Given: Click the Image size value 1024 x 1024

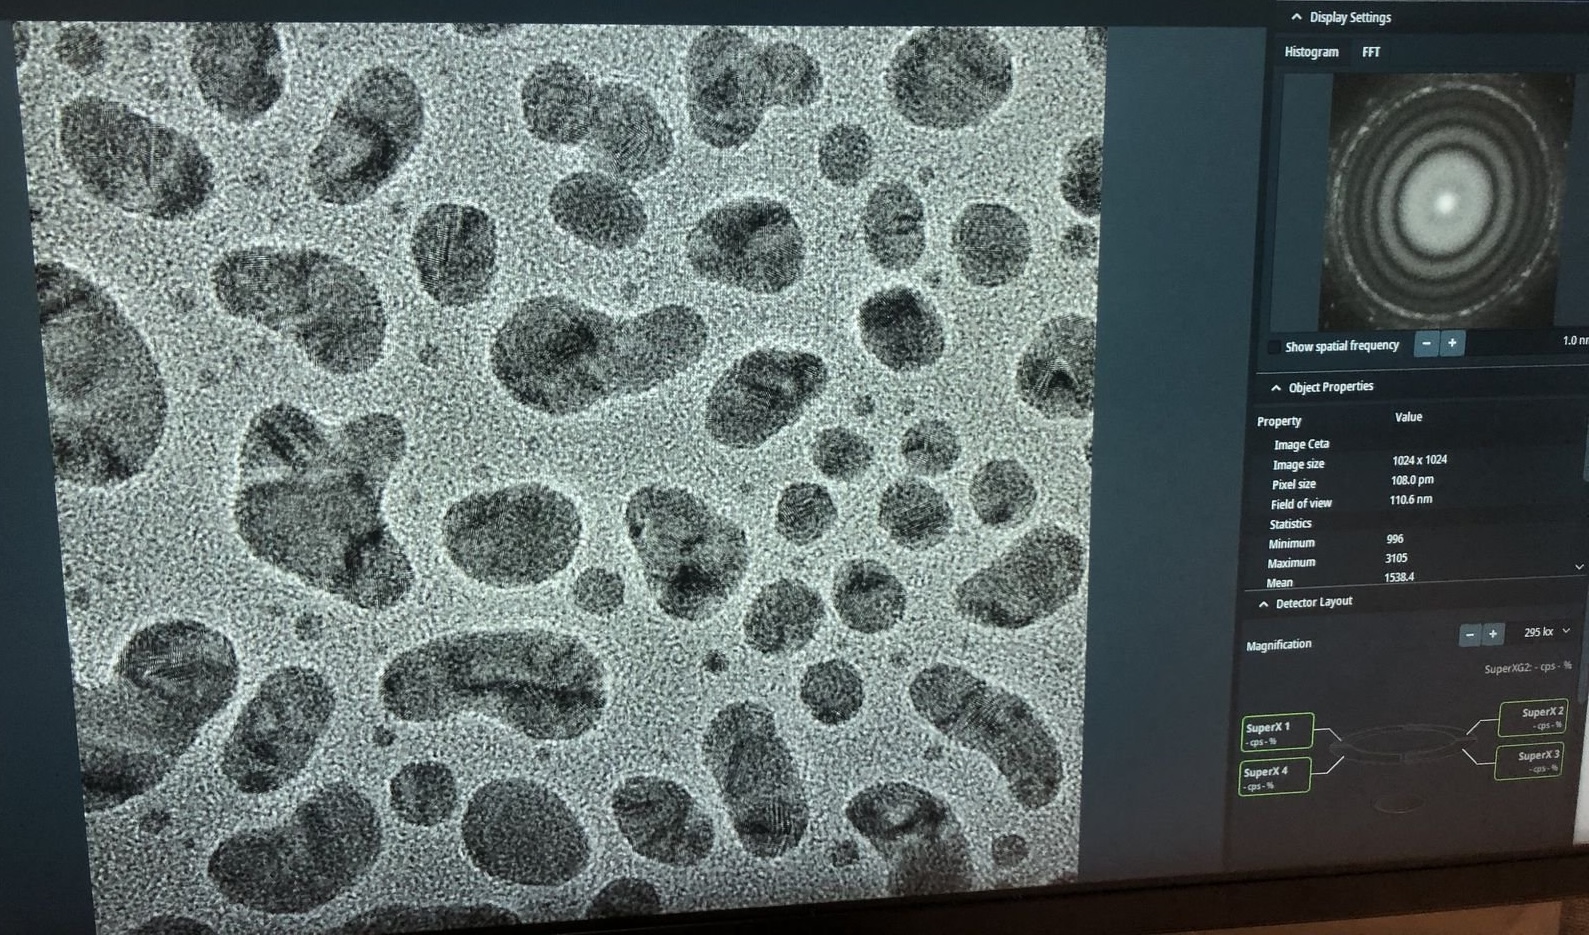Looking at the screenshot, I should [1419, 460].
